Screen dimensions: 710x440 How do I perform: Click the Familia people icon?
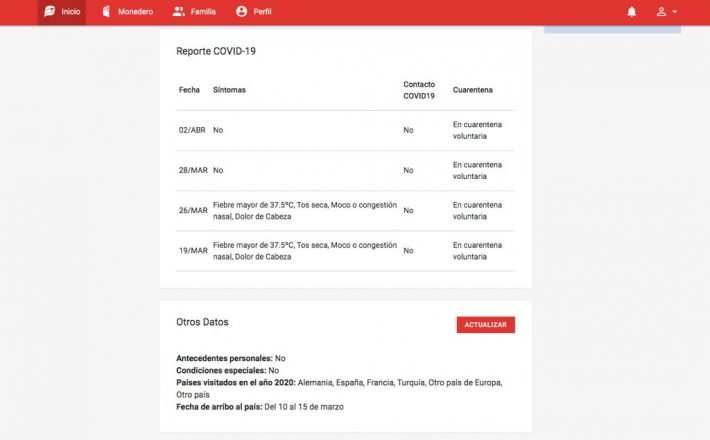coord(178,11)
